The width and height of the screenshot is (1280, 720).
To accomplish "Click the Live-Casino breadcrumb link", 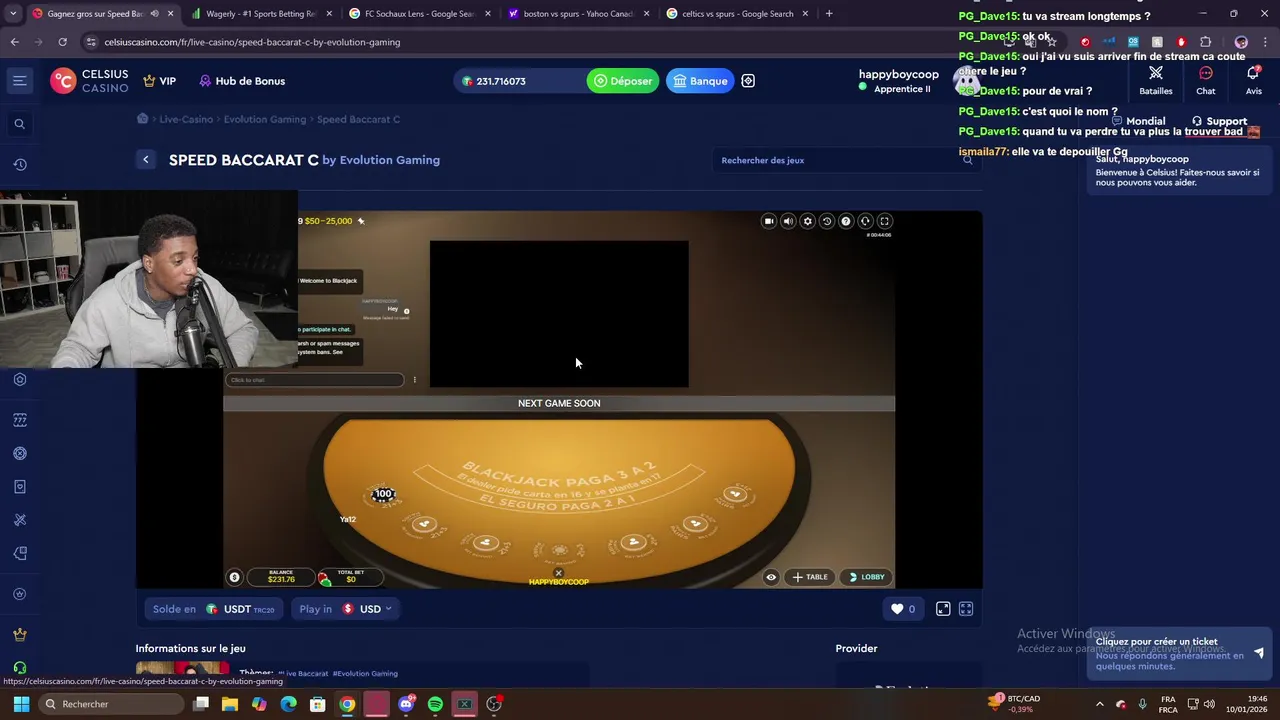I will coord(186,119).
